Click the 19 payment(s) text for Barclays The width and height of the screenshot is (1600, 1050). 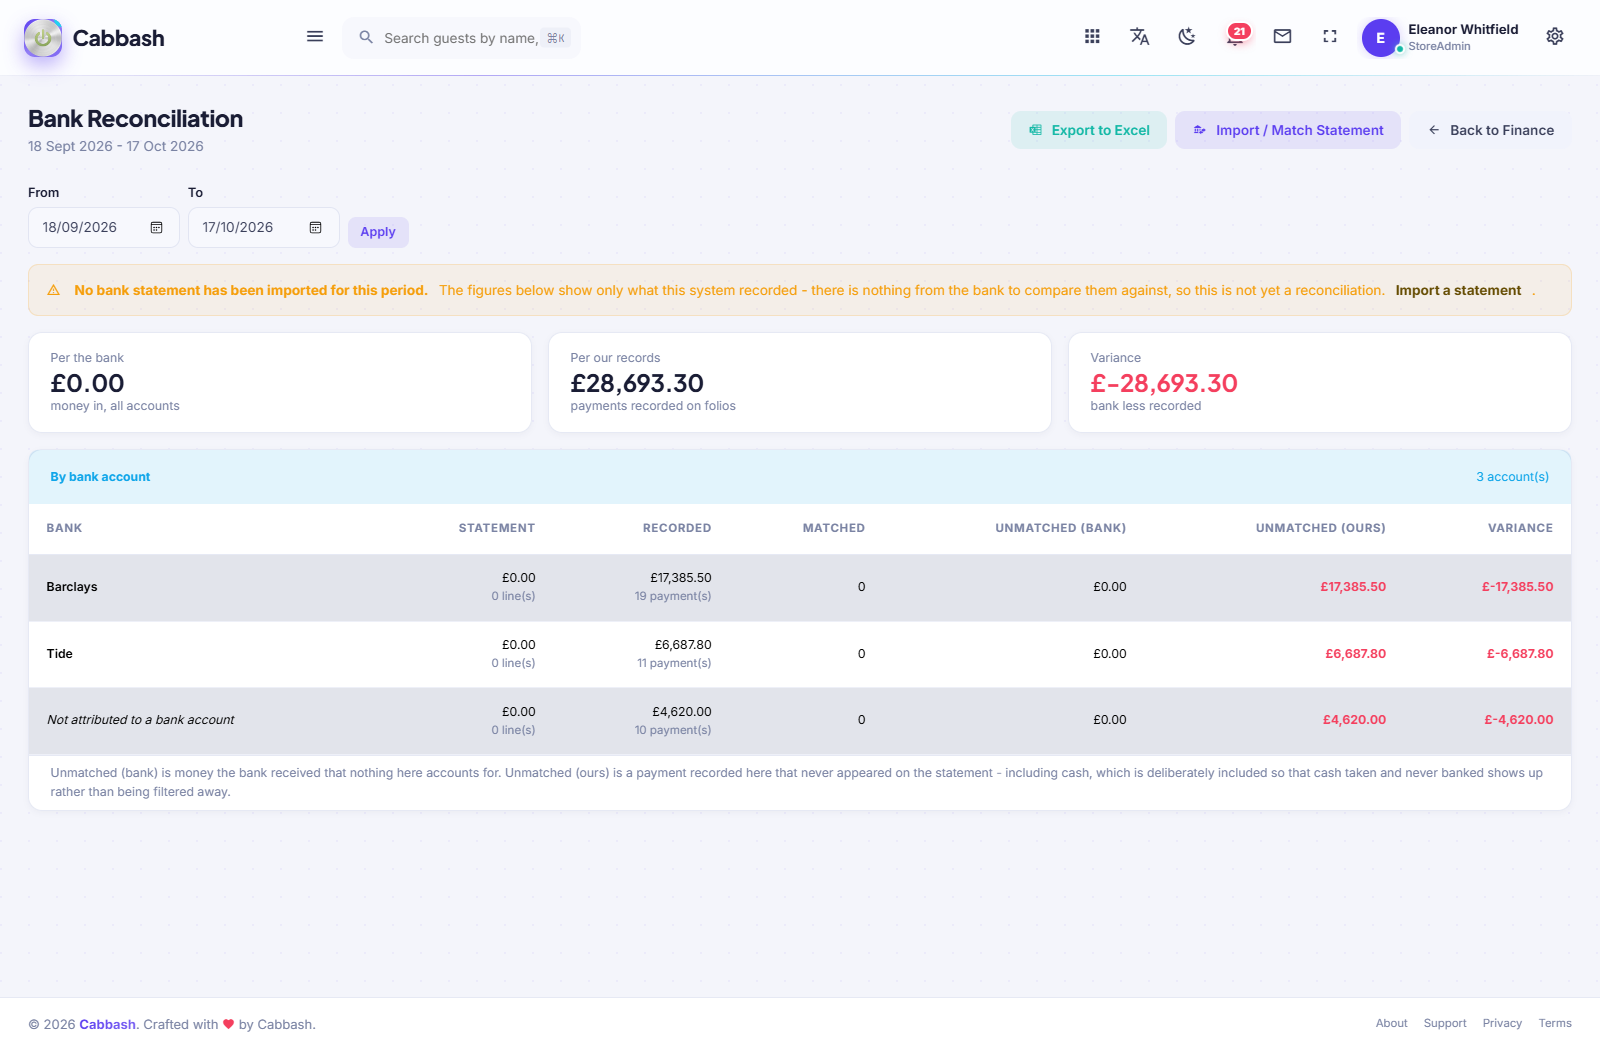(673, 596)
